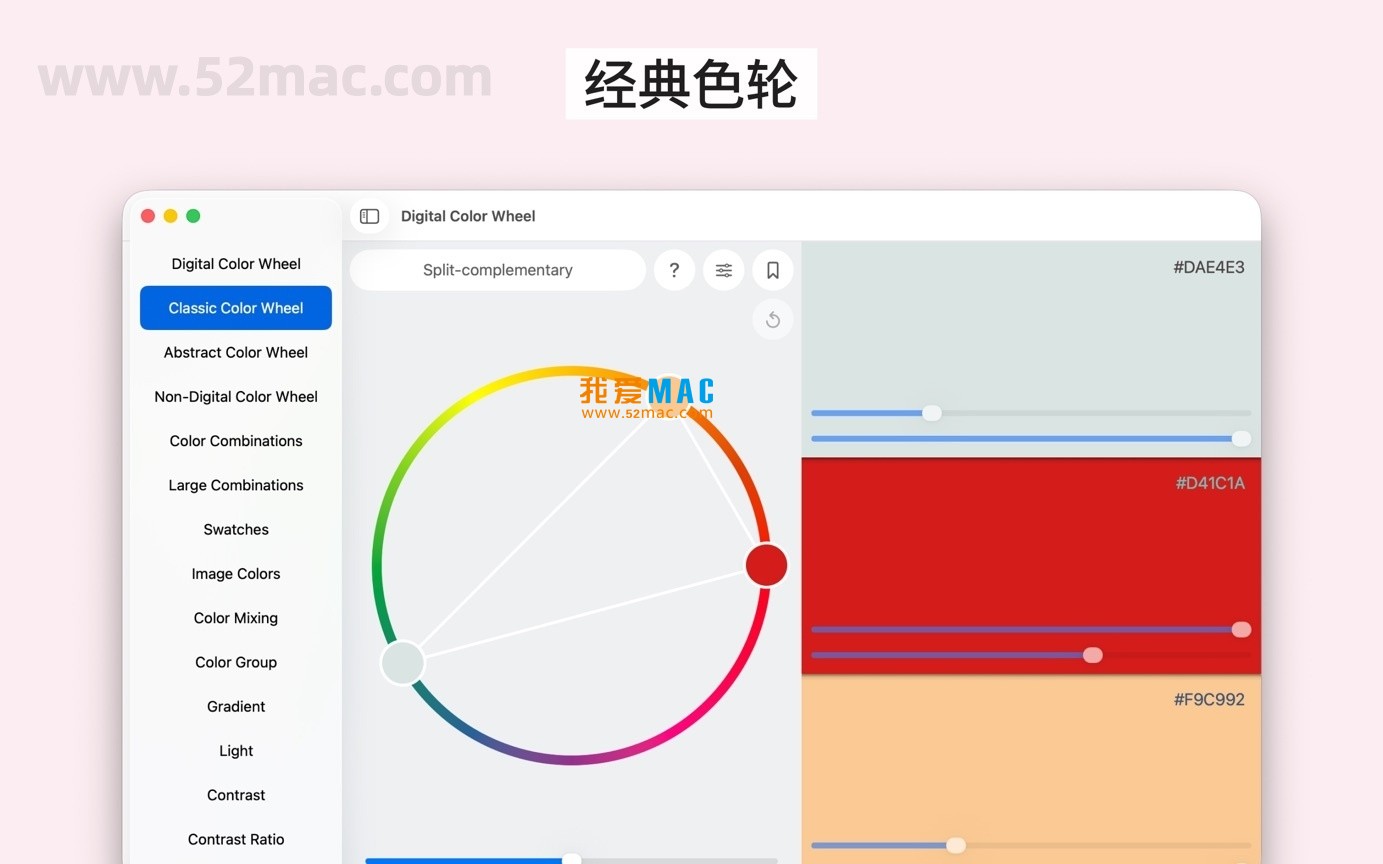Viewport: 1383px width, 864px height.
Task: Open the help question mark icon
Action: click(x=674, y=270)
